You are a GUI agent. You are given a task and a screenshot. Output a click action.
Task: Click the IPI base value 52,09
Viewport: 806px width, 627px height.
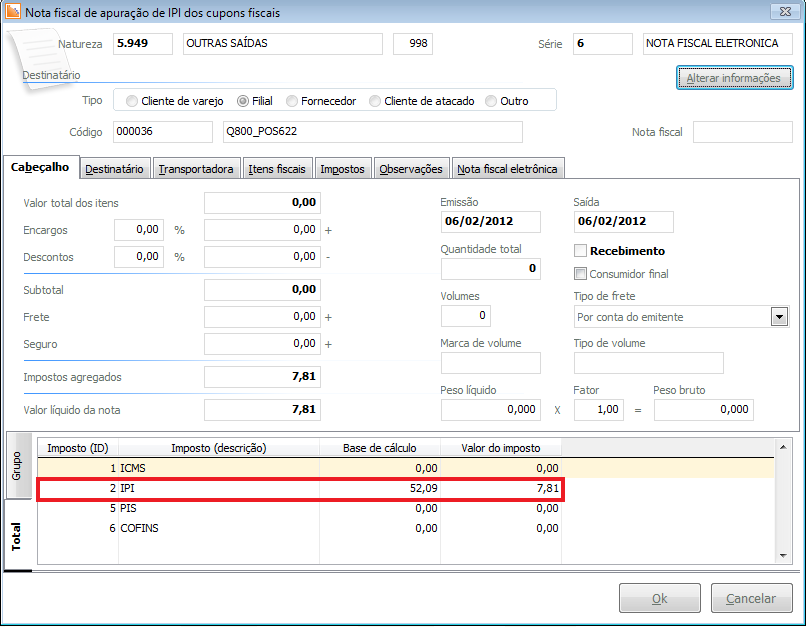coord(424,488)
